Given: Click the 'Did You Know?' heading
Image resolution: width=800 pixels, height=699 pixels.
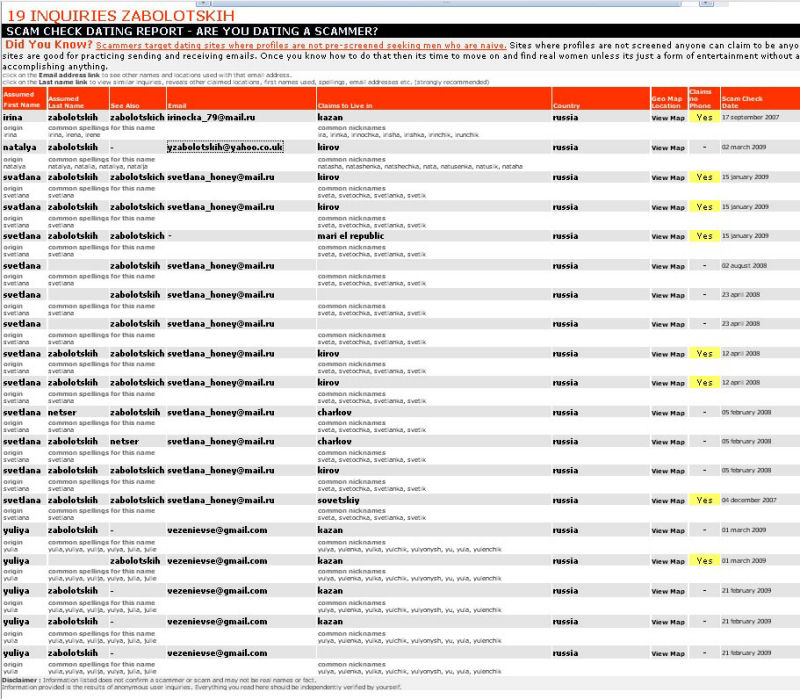Looking at the screenshot, I should 49,44.
